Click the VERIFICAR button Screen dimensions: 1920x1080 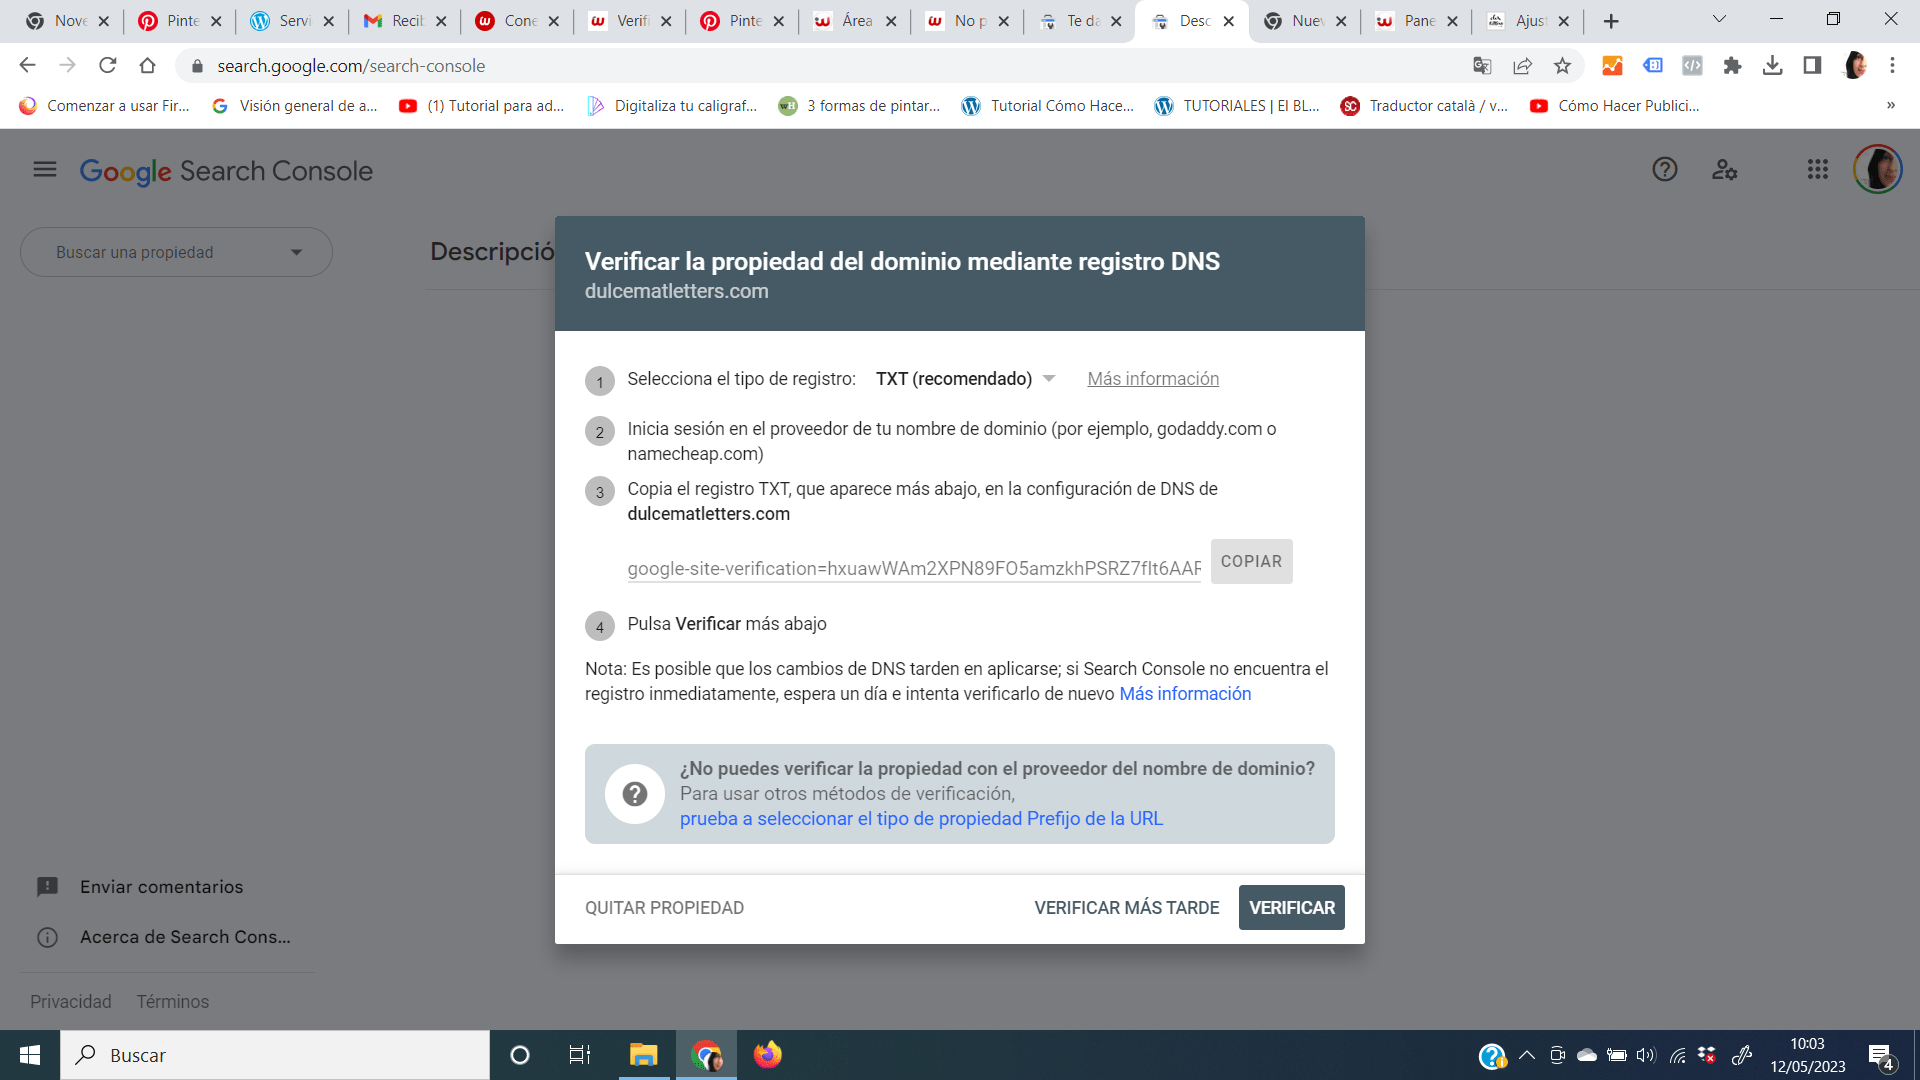(x=1291, y=908)
